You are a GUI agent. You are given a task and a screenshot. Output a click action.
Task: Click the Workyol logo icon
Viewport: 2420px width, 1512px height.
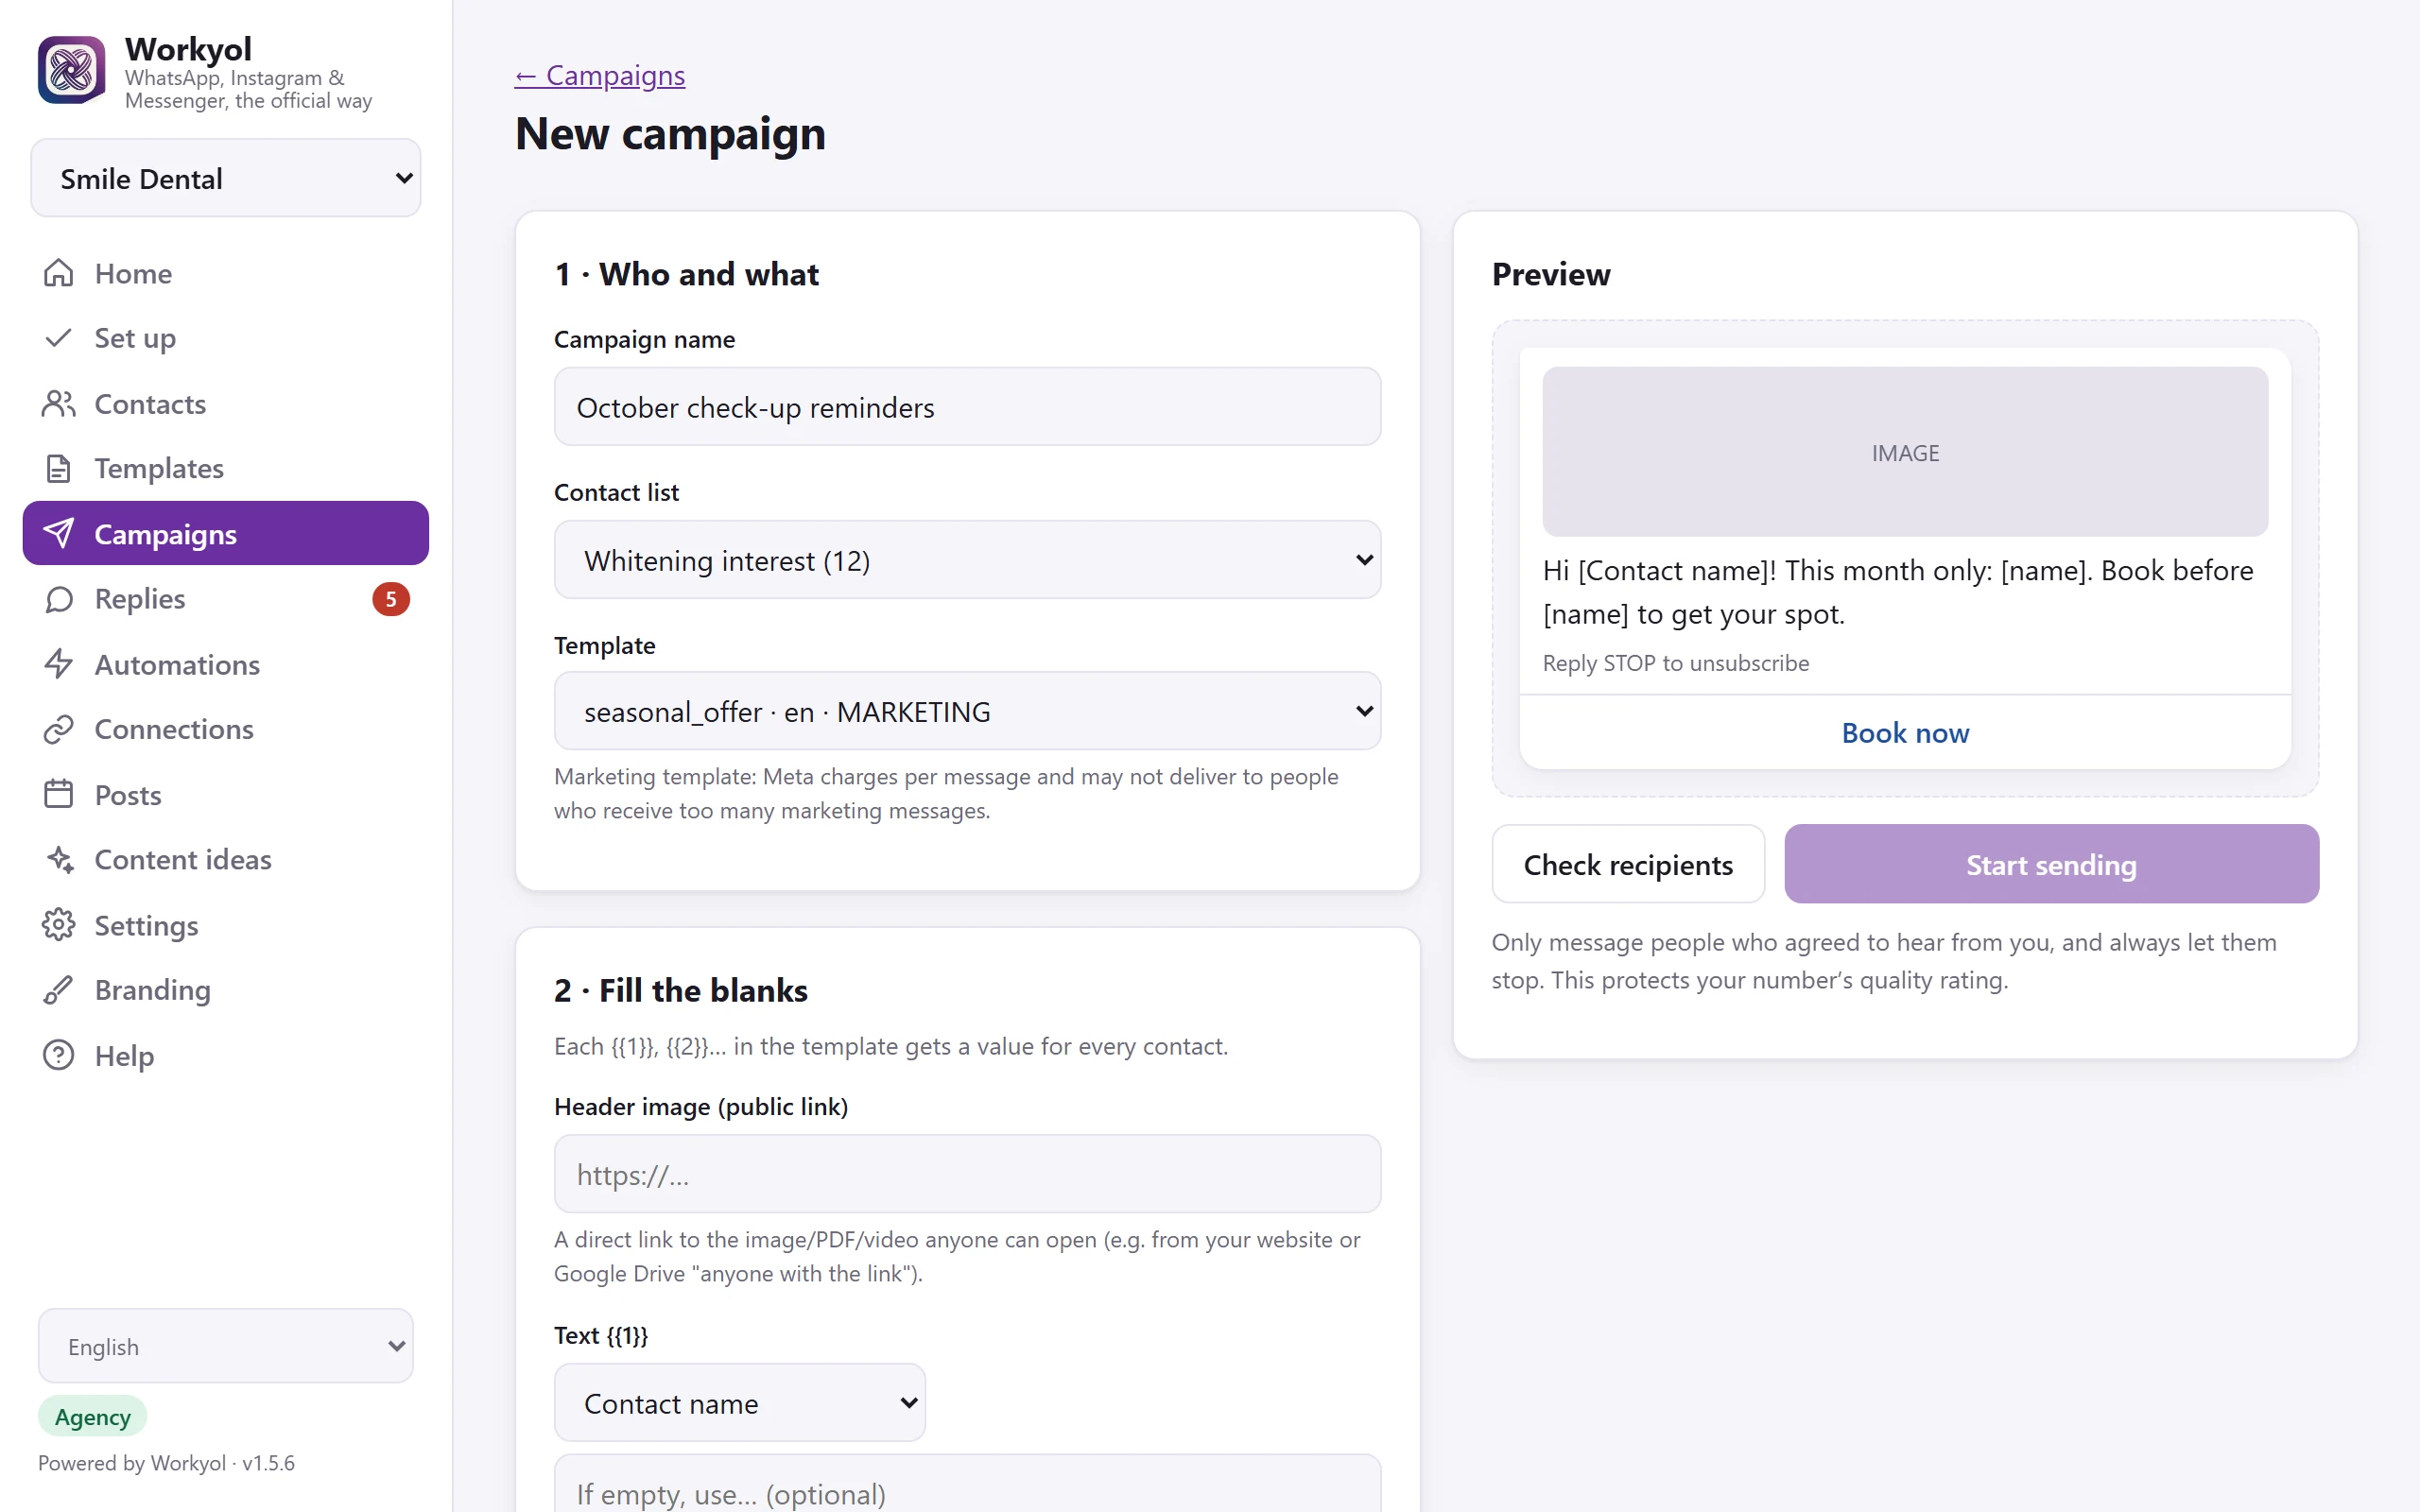tap(71, 70)
